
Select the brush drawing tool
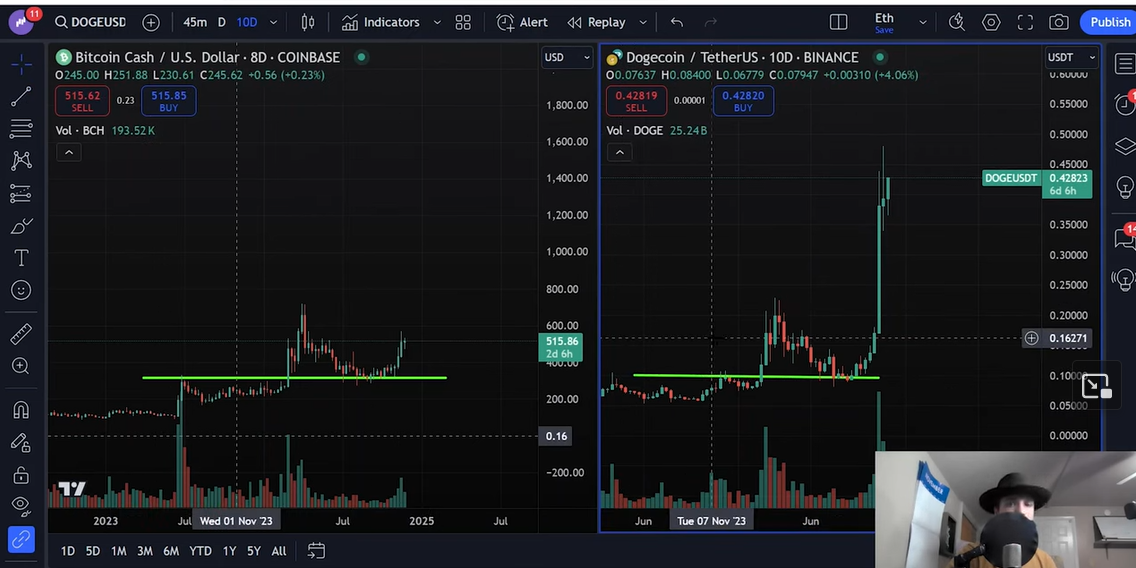[x=21, y=226]
